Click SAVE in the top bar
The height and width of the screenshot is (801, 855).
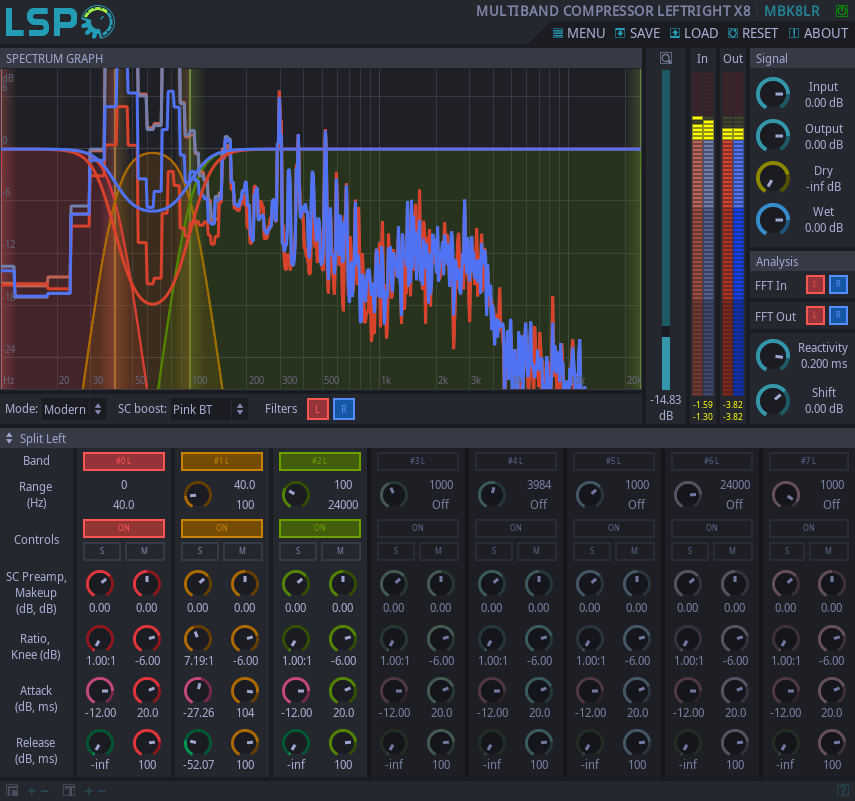click(637, 33)
